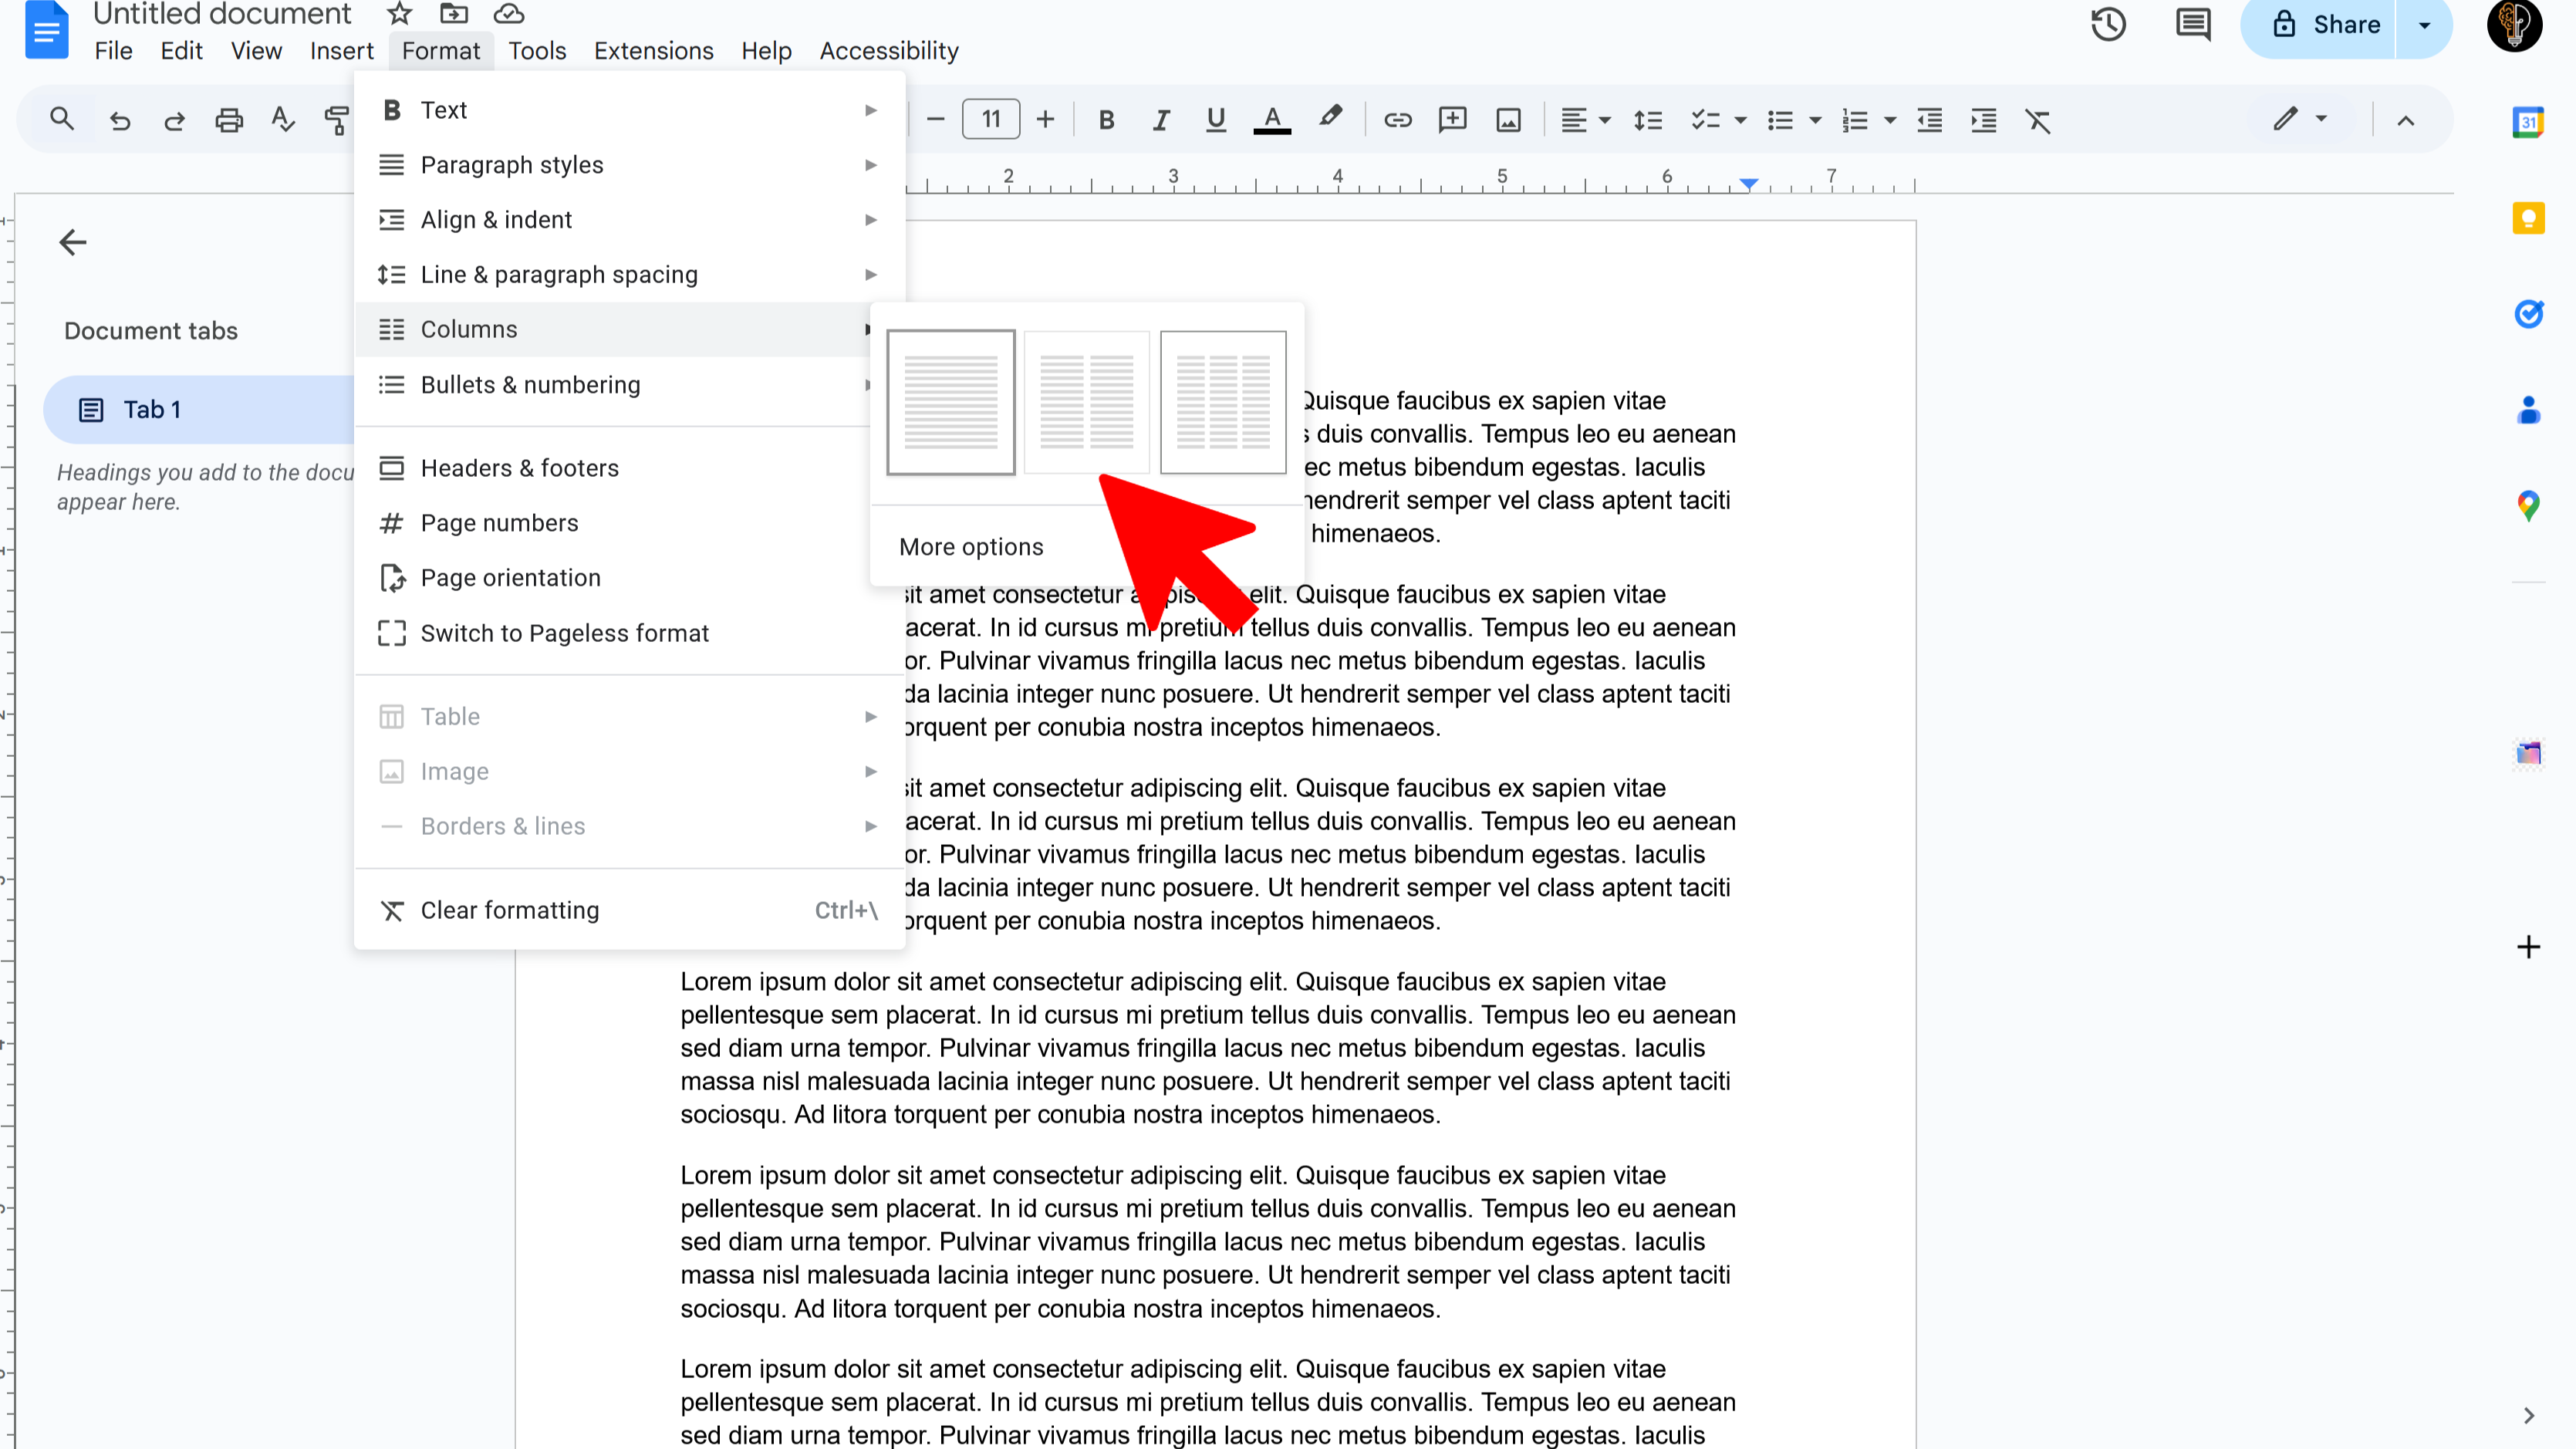Image resolution: width=2576 pixels, height=1449 pixels.
Task: Click the bulleted list icon
Action: tap(1780, 121)
